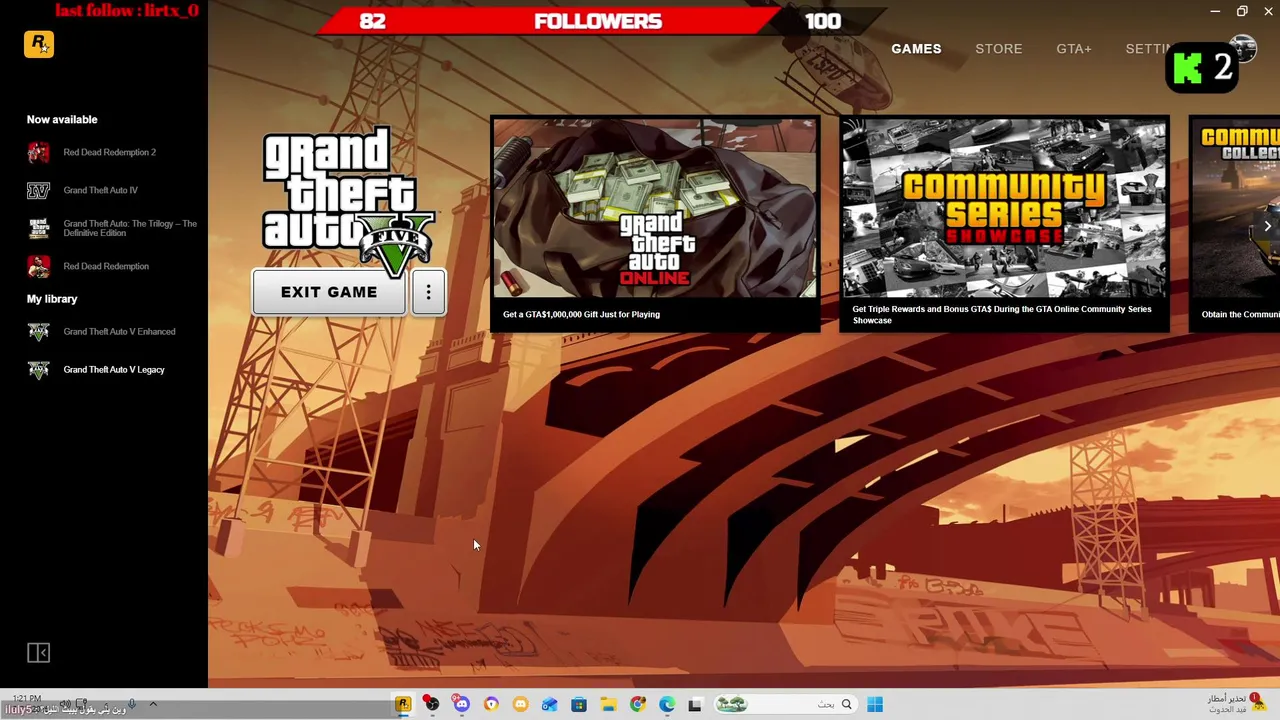Open the Windows Start menu
Viewport: 1280px width, 720px height.
875,705
